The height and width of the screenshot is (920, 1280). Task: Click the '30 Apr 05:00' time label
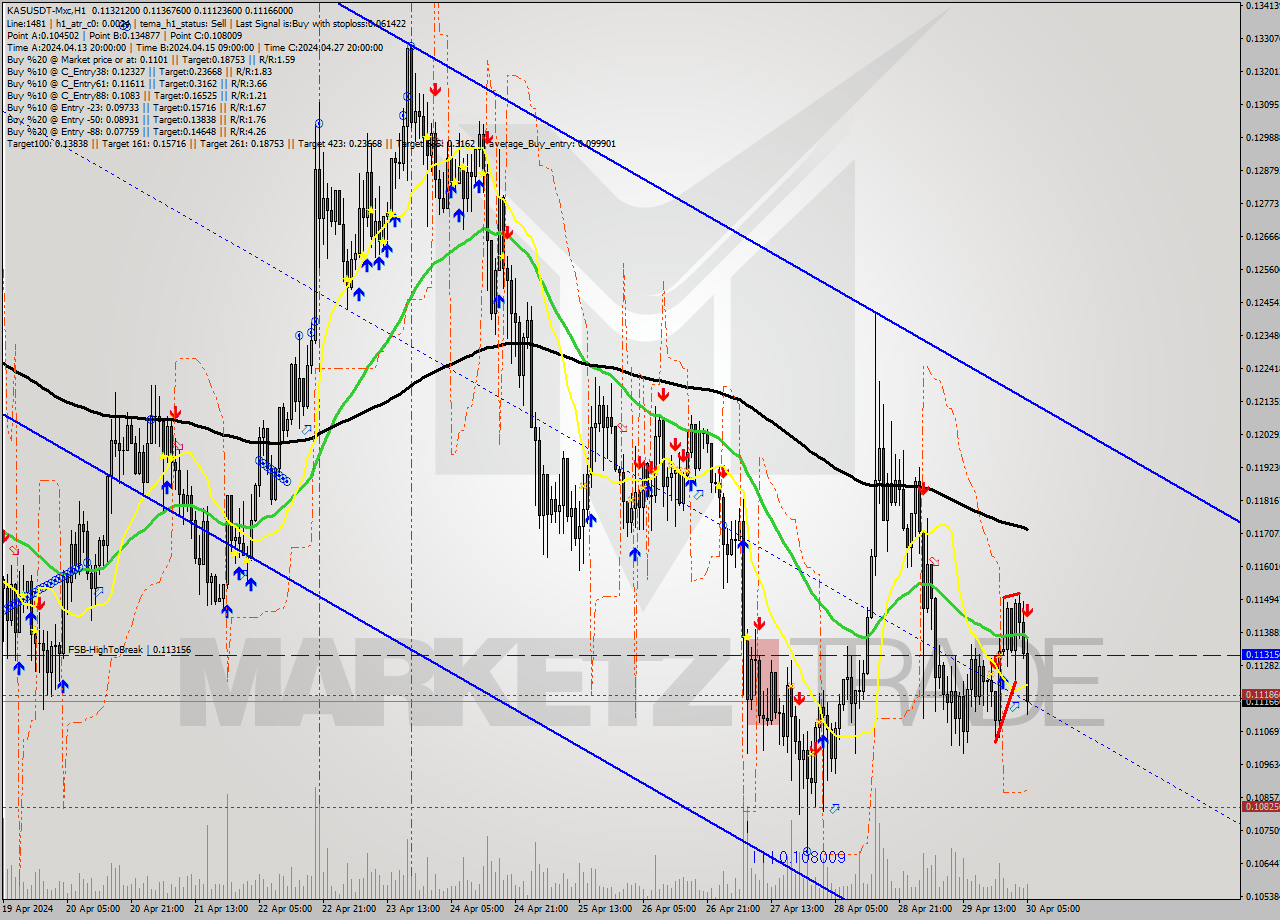coord(1054,909)
